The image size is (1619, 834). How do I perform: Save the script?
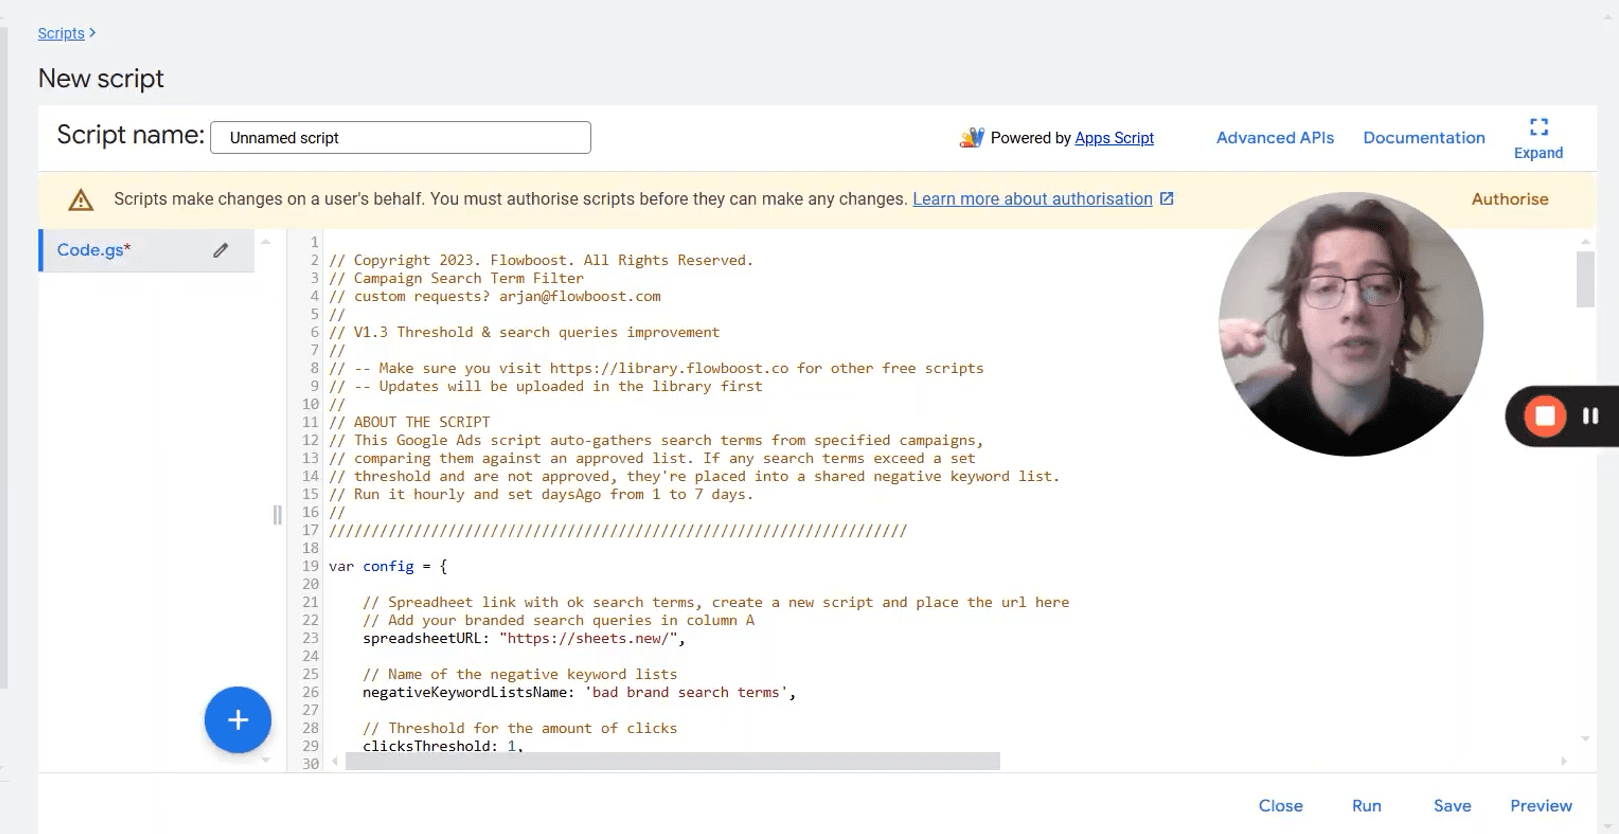(x=1452, y=806)
